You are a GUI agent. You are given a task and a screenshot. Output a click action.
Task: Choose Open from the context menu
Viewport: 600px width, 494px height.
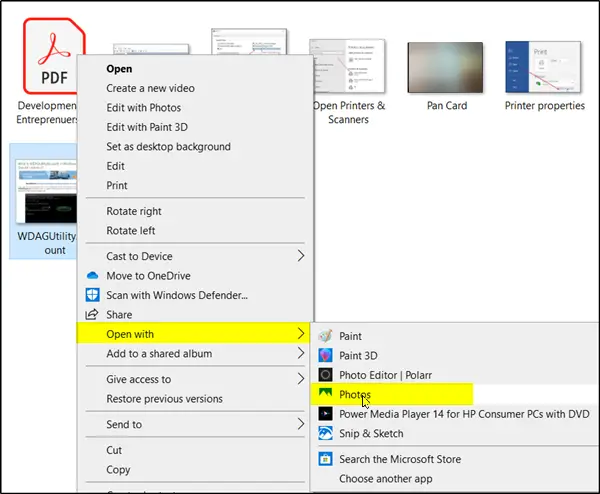[195, 69]
